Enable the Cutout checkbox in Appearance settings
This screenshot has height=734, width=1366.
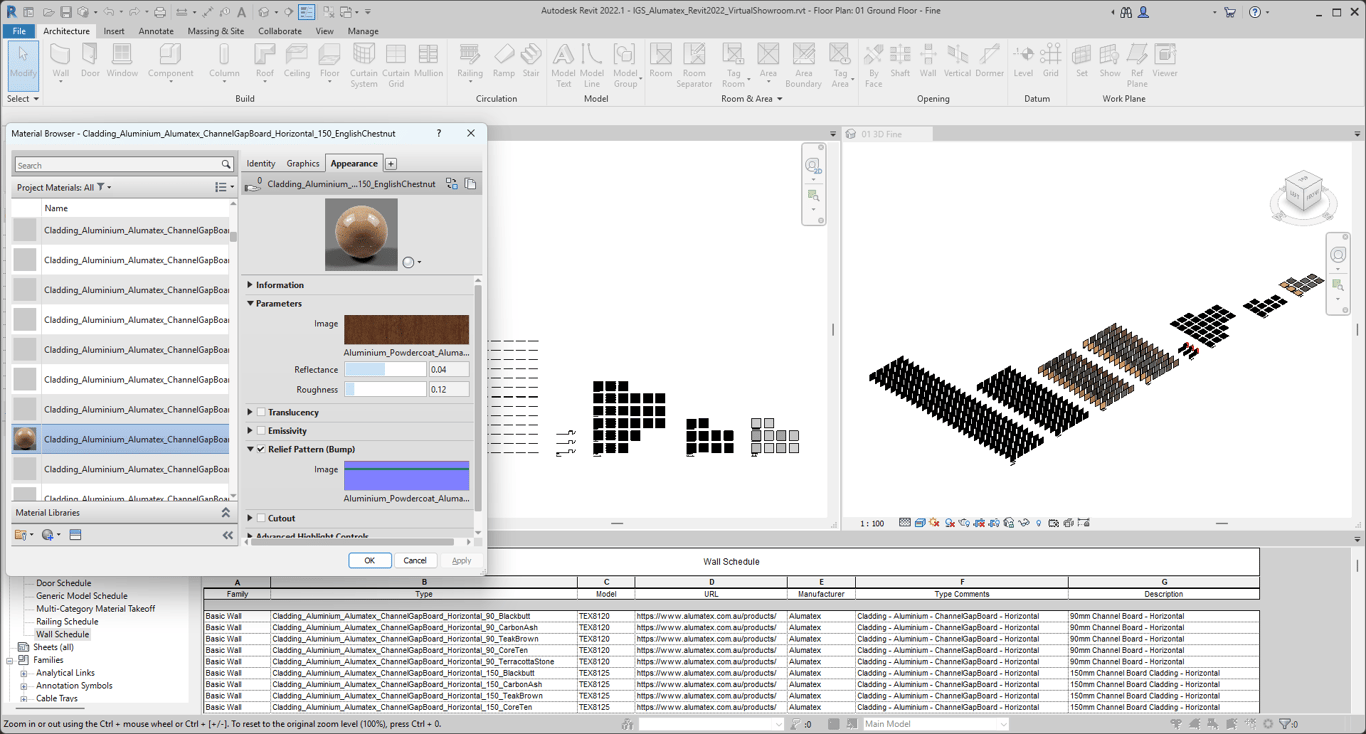(260, 518)
